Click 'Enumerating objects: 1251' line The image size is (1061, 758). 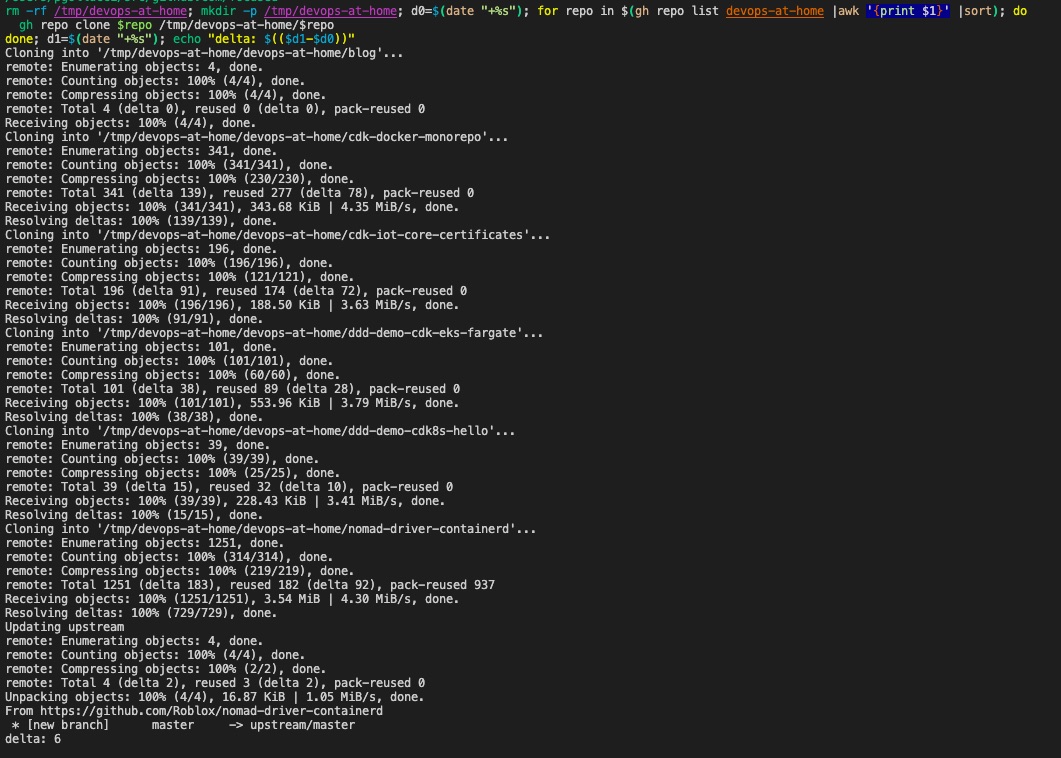[144, 543]
